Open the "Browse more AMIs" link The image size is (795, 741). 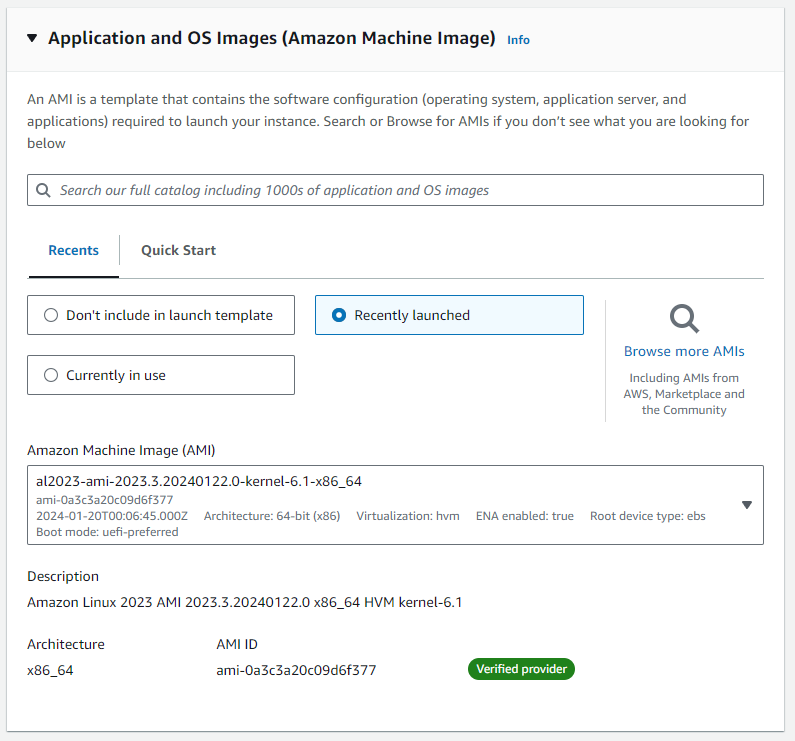(684, 351)
